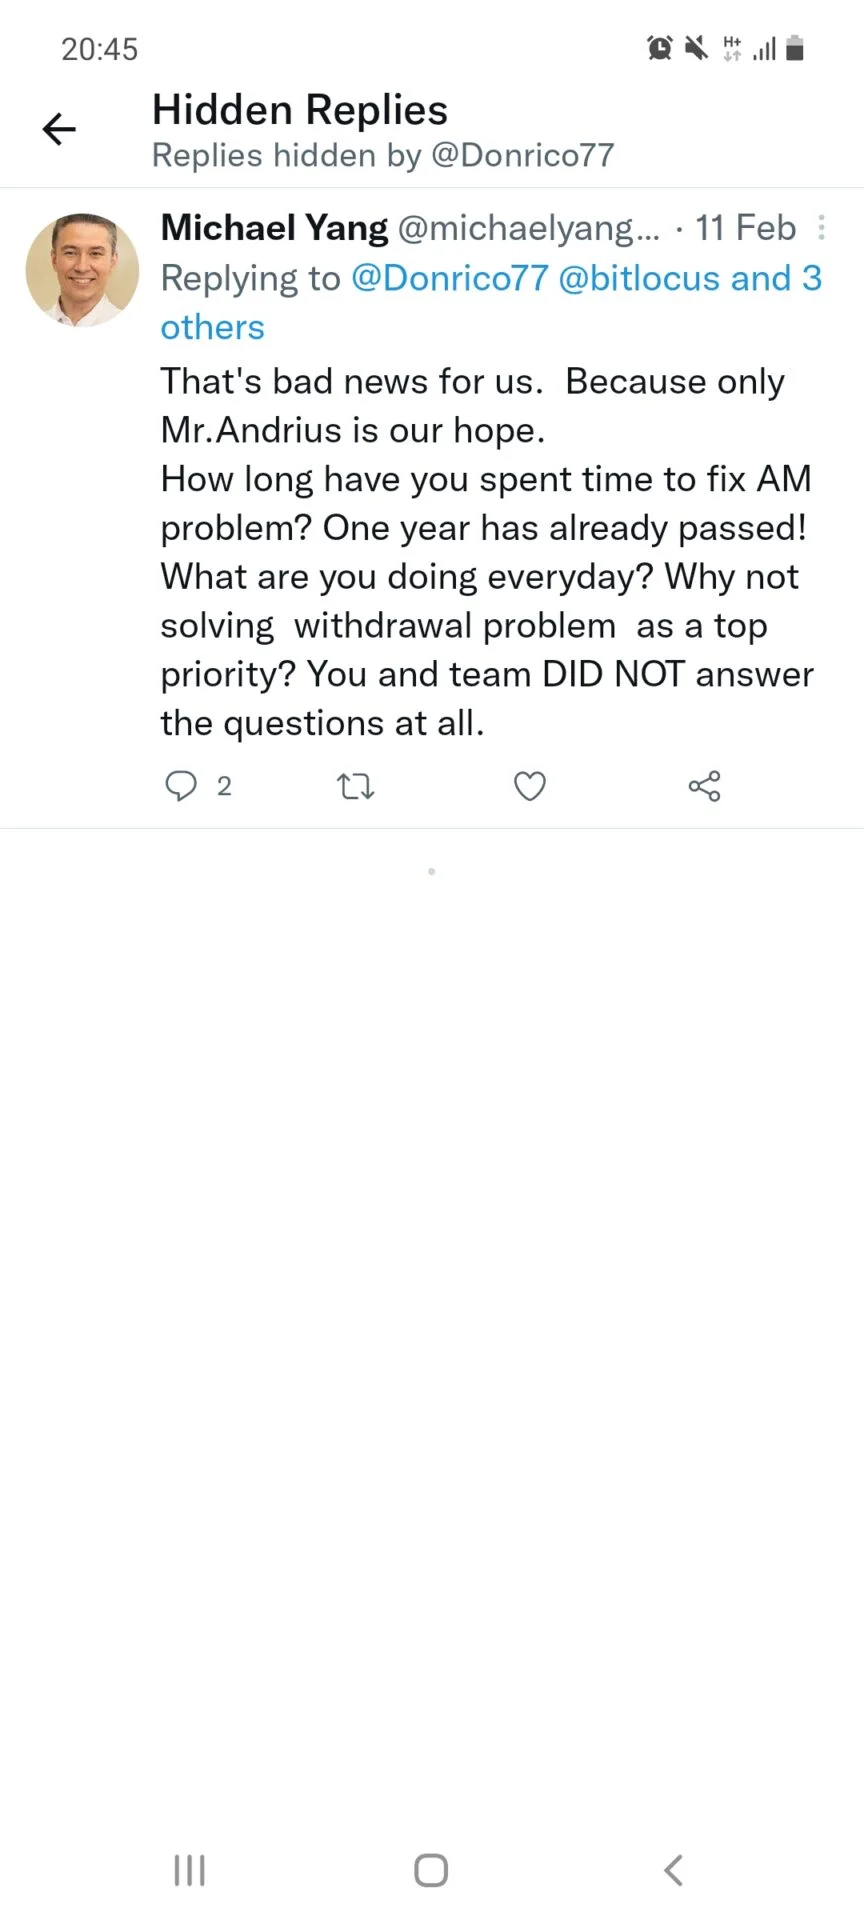Image resolution: width=864 pixels, height=1920 pixels.
Task: Open Michael Yang's profile picture
Action: tap(82, 269)
